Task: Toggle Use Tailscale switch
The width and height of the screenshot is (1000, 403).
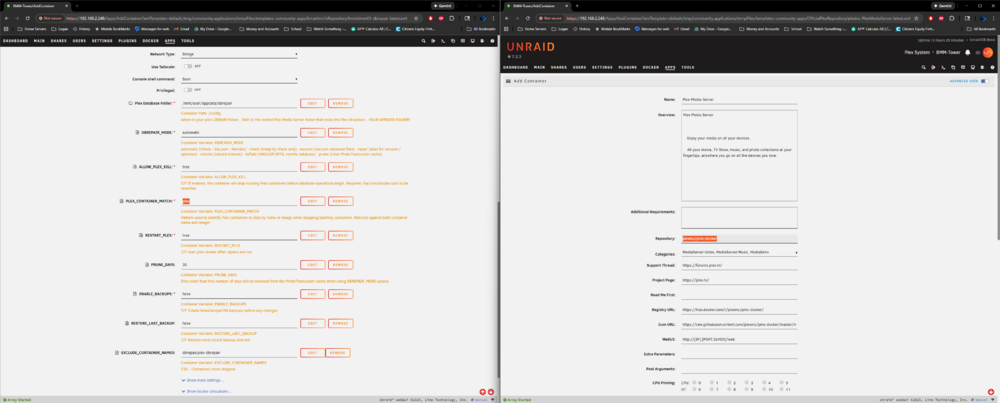Action: click(188, 66)
